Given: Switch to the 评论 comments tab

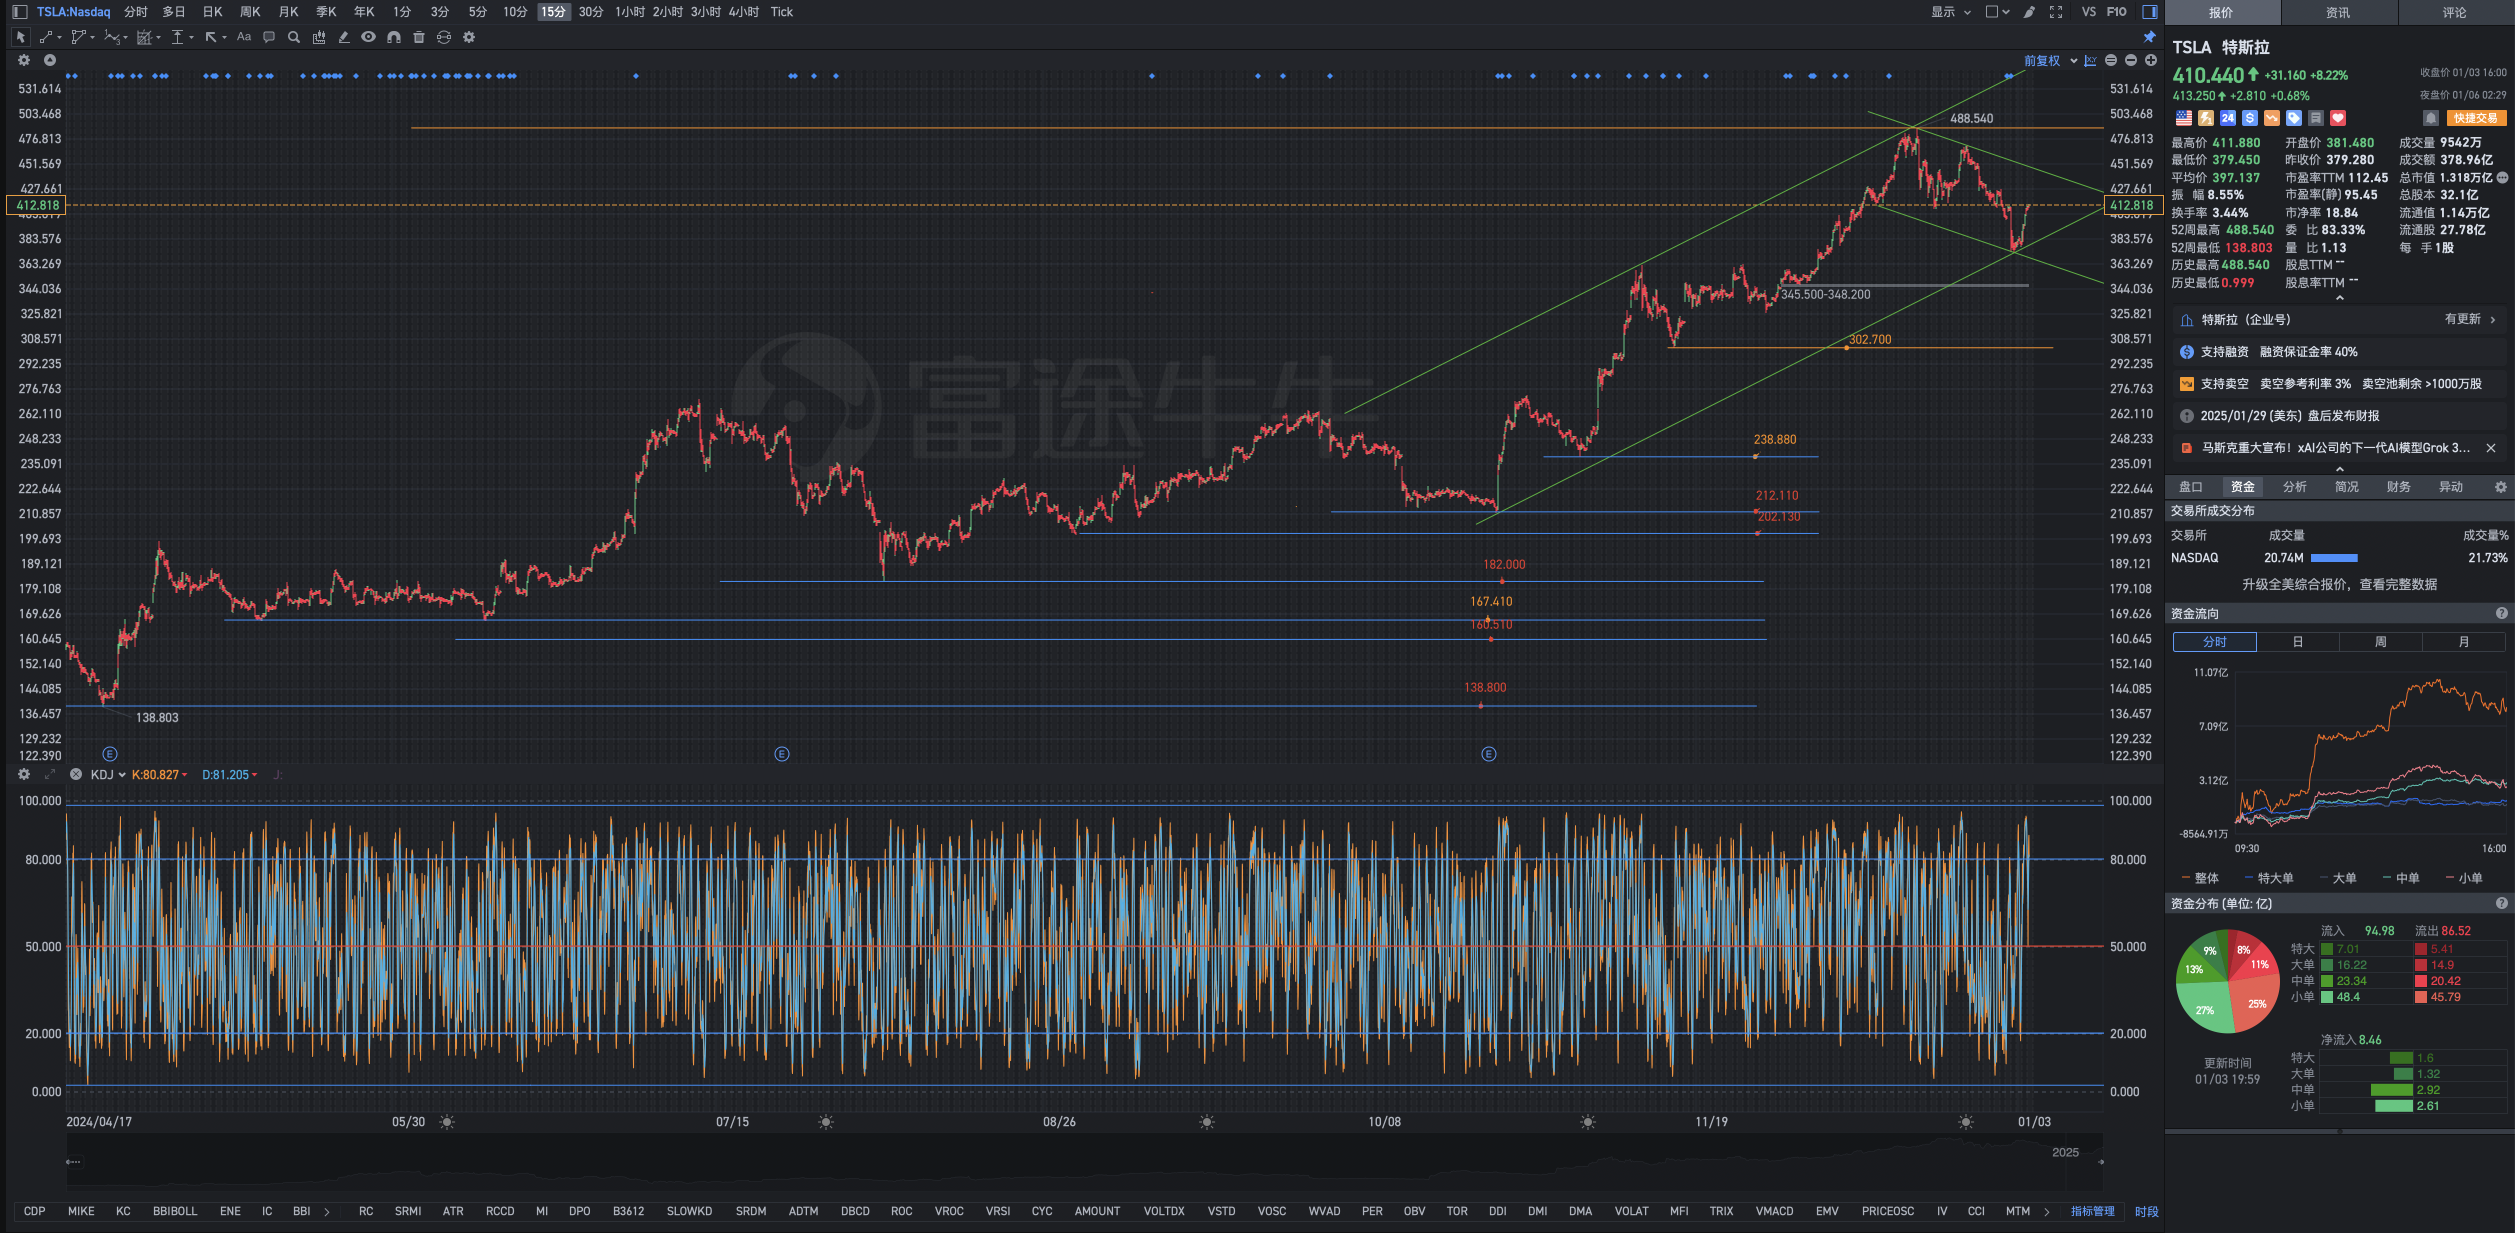Looking at the screenshot, I should point(2455,12).
